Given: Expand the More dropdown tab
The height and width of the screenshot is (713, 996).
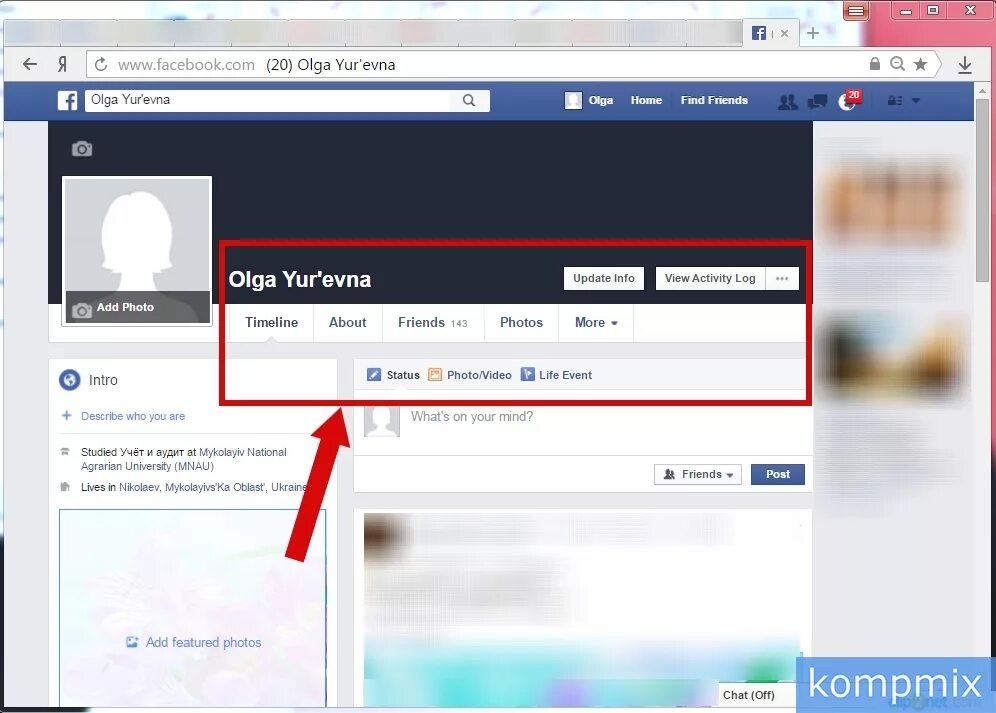Looking at the screenshot, I should click(596, 323).
